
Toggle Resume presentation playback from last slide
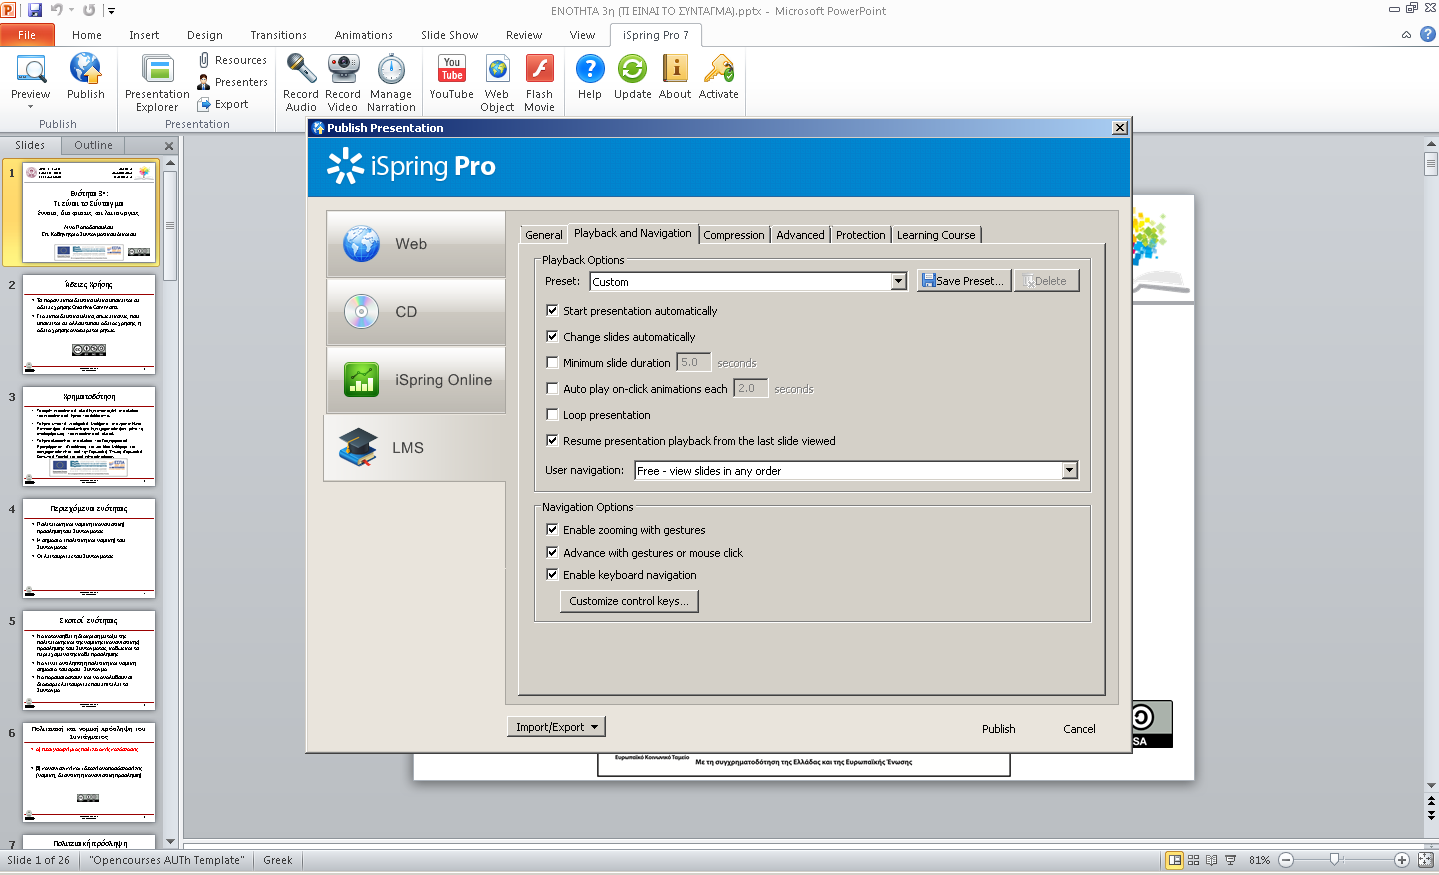[x=552, y=441]
